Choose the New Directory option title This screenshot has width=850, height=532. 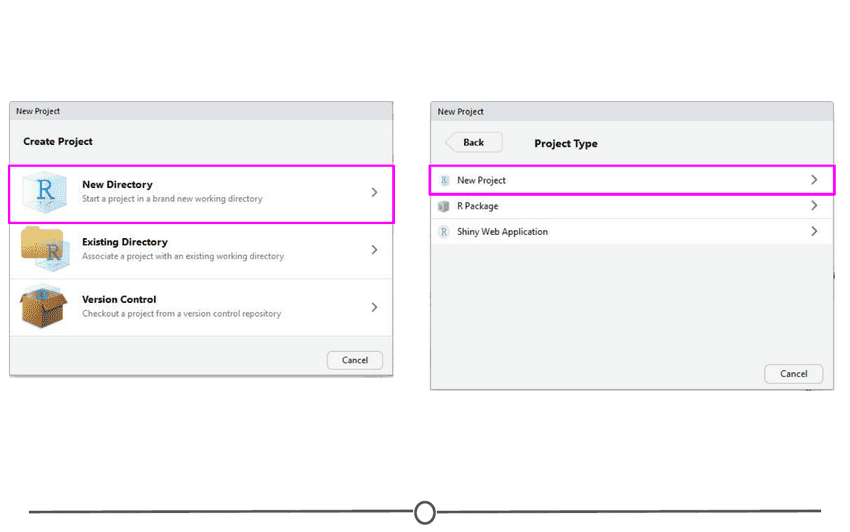117,184
